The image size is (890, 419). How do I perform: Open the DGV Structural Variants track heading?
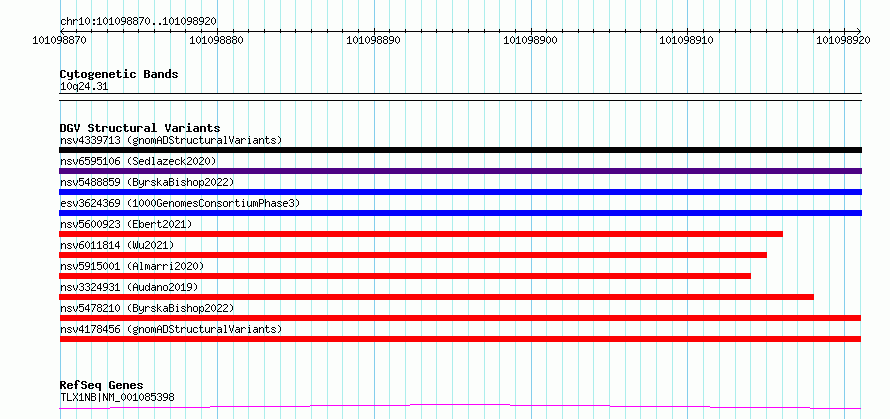coord(140,128)
